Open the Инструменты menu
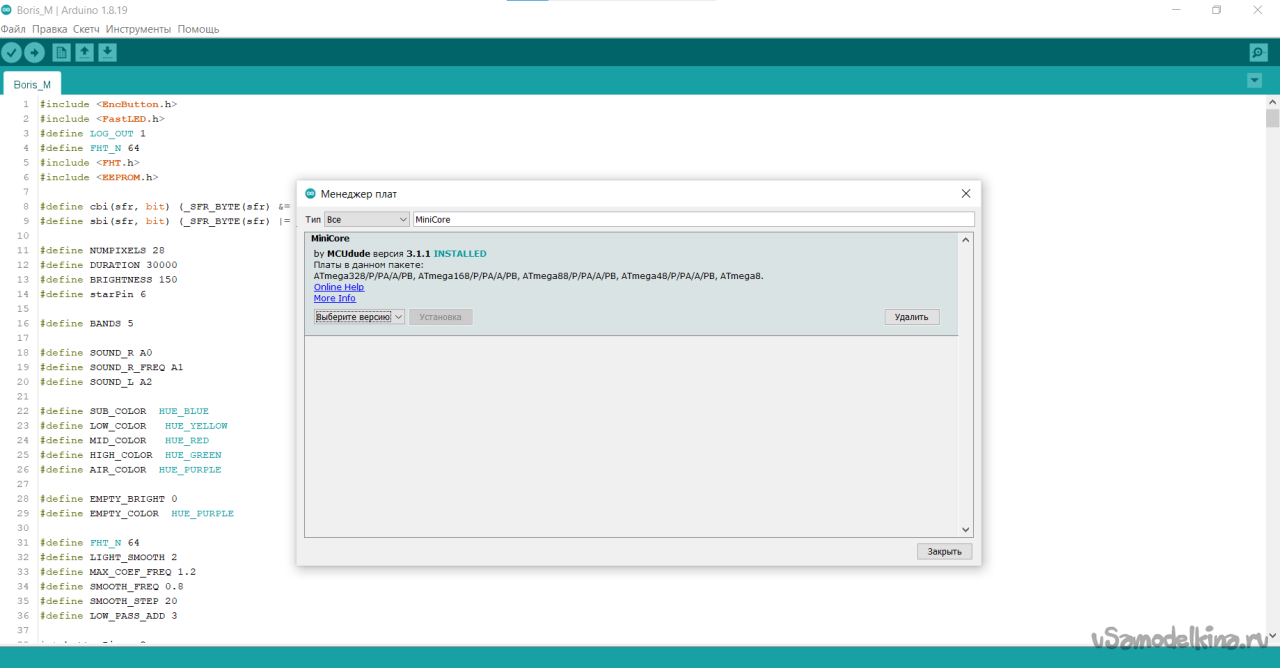The height and width of the screenshot is (668, 1280). tap(138, 29)
